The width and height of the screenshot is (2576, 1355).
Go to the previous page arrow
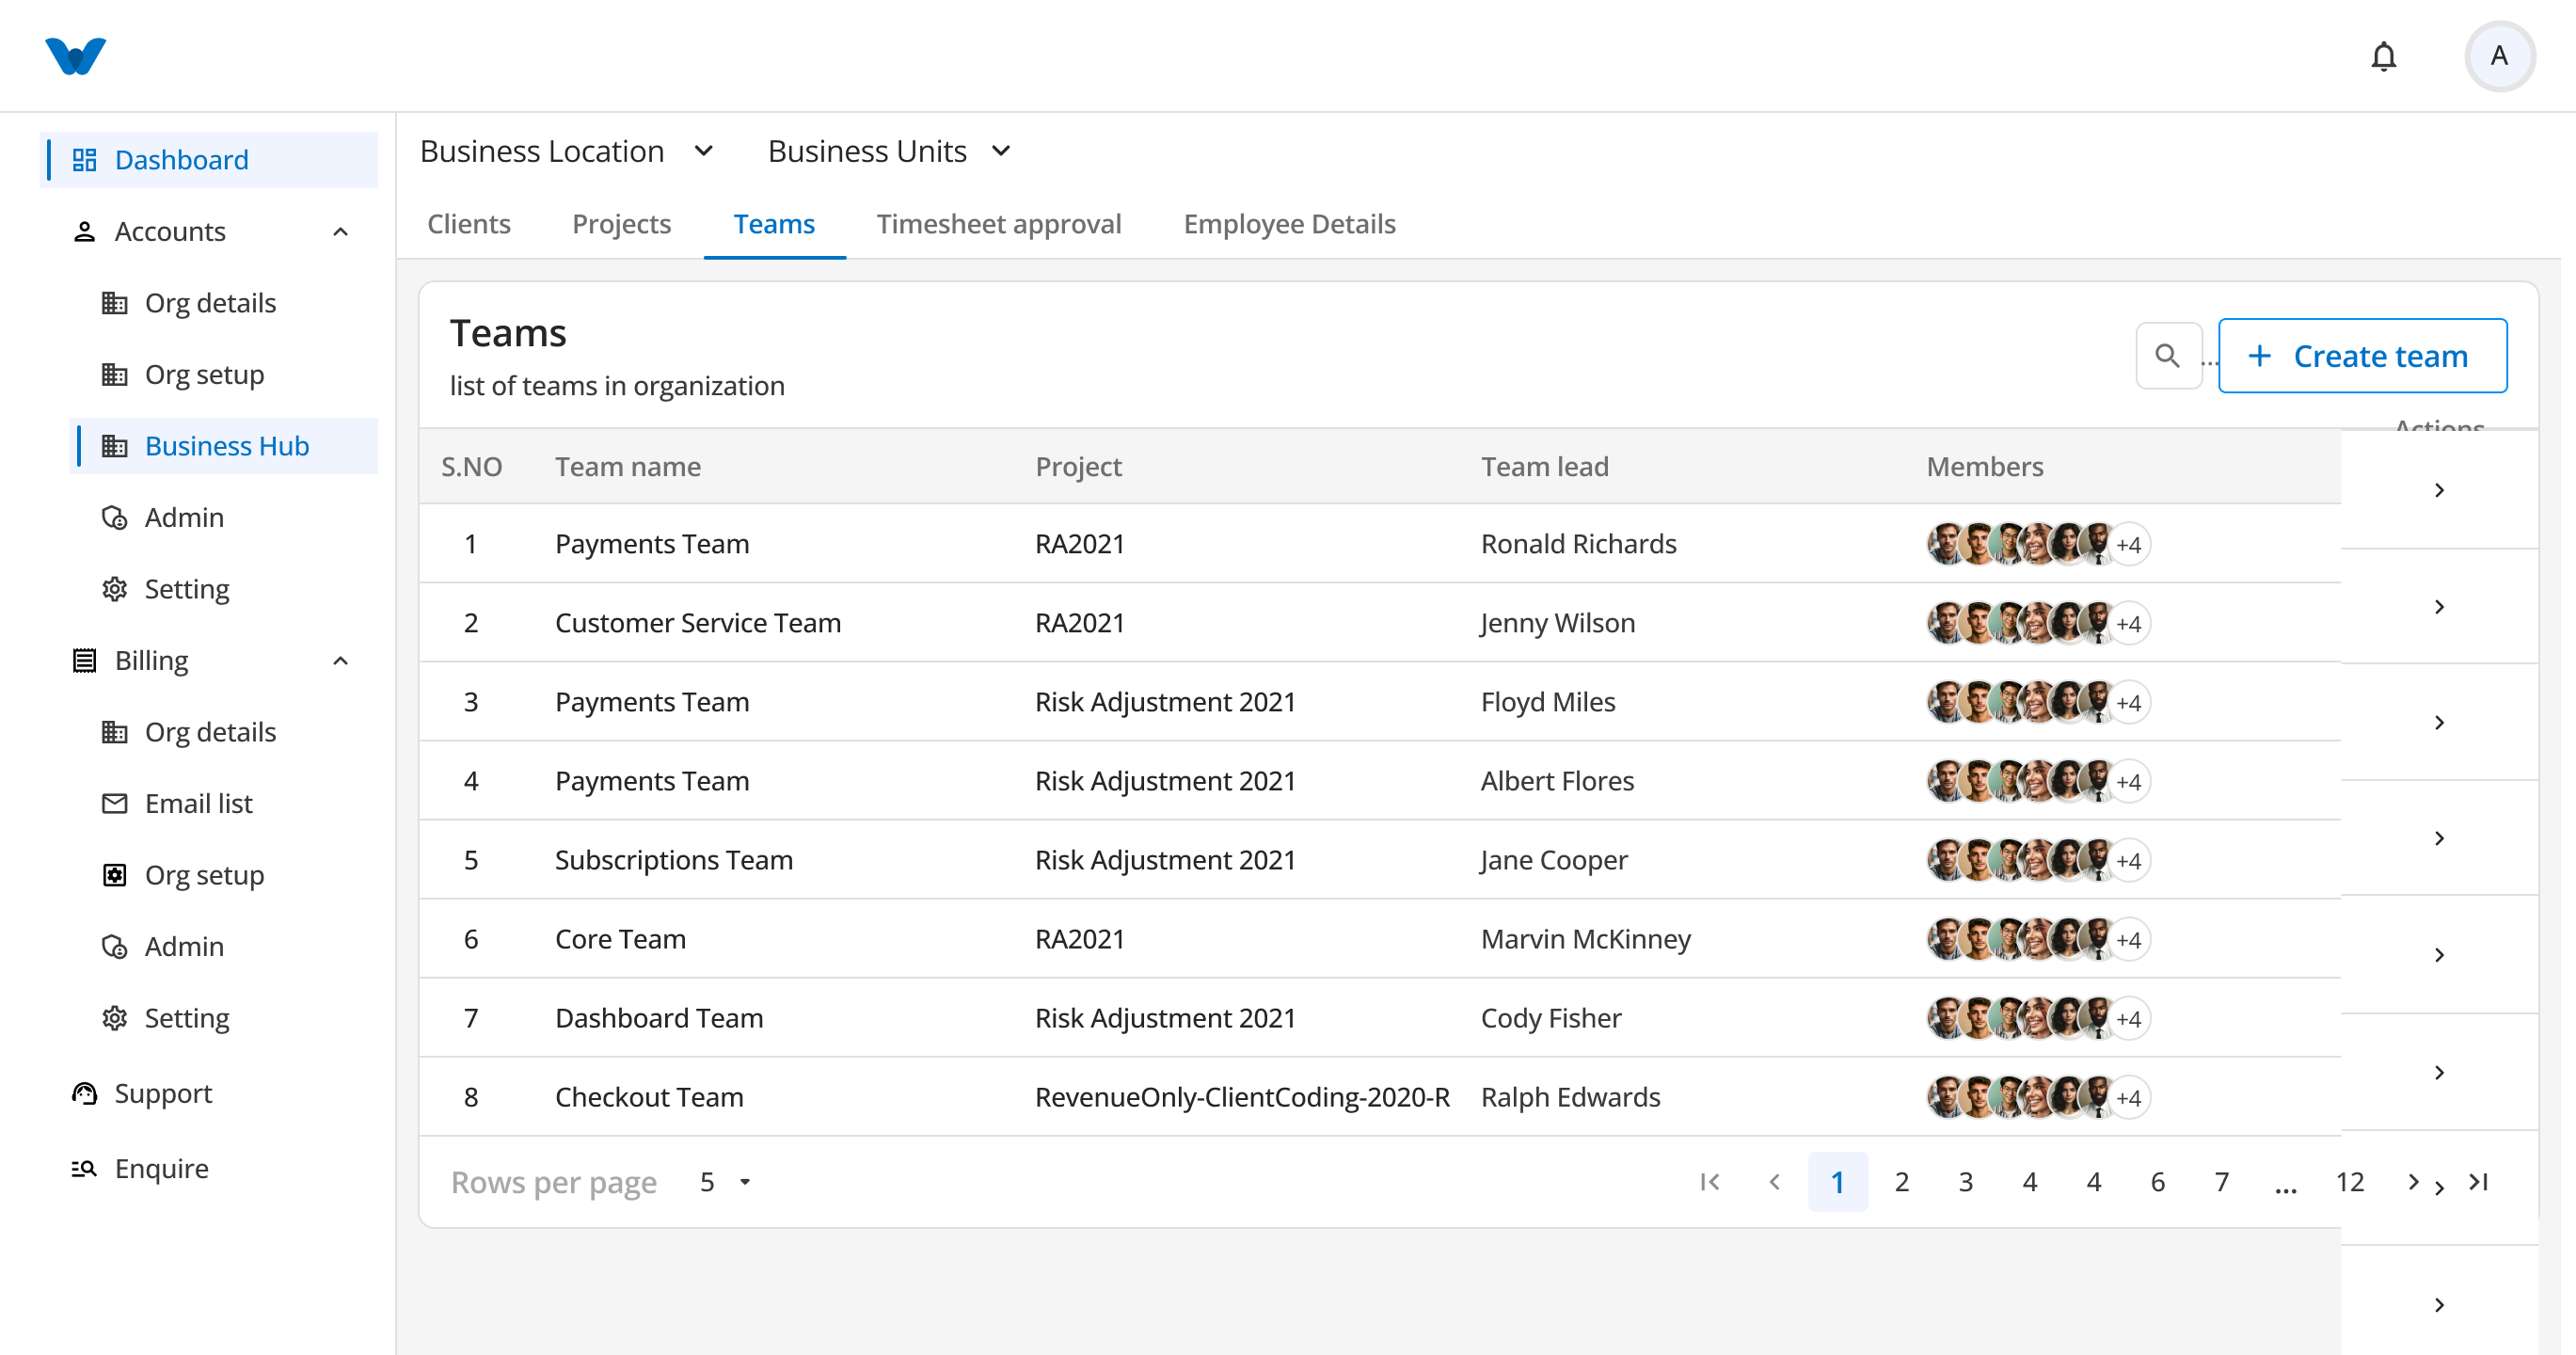[1774, 1182]
